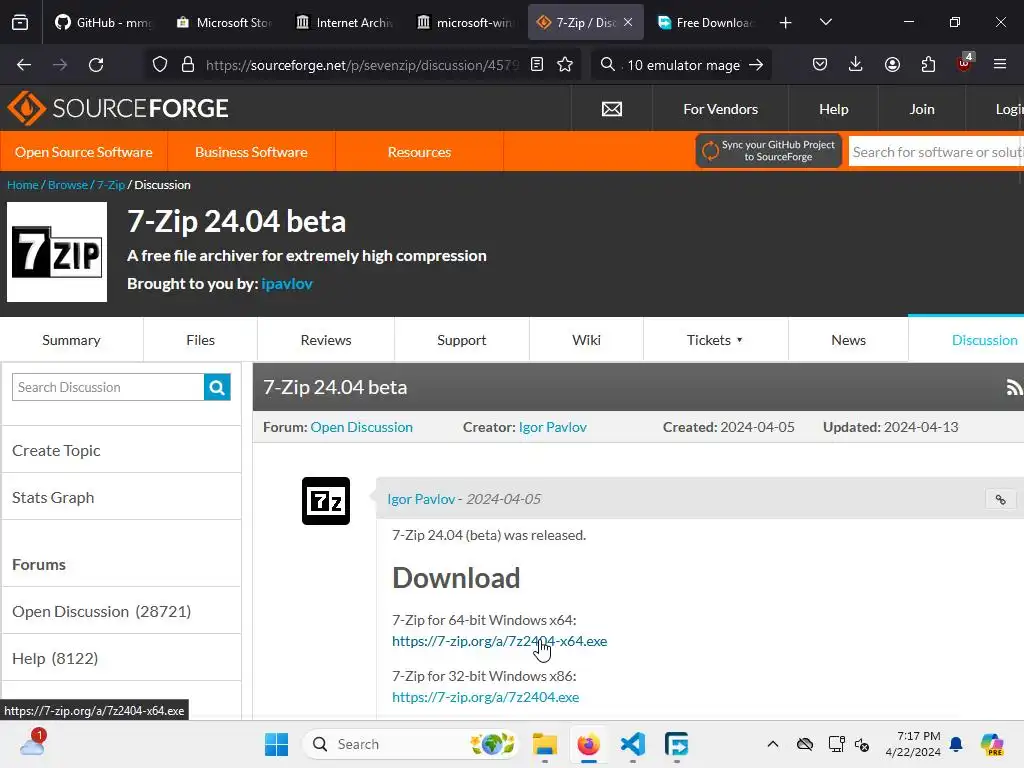Image resolution: width=1024 pixels, height=768 pixels.
Task: Open Stats Graph in sidebar
Action: click(53, 498)
